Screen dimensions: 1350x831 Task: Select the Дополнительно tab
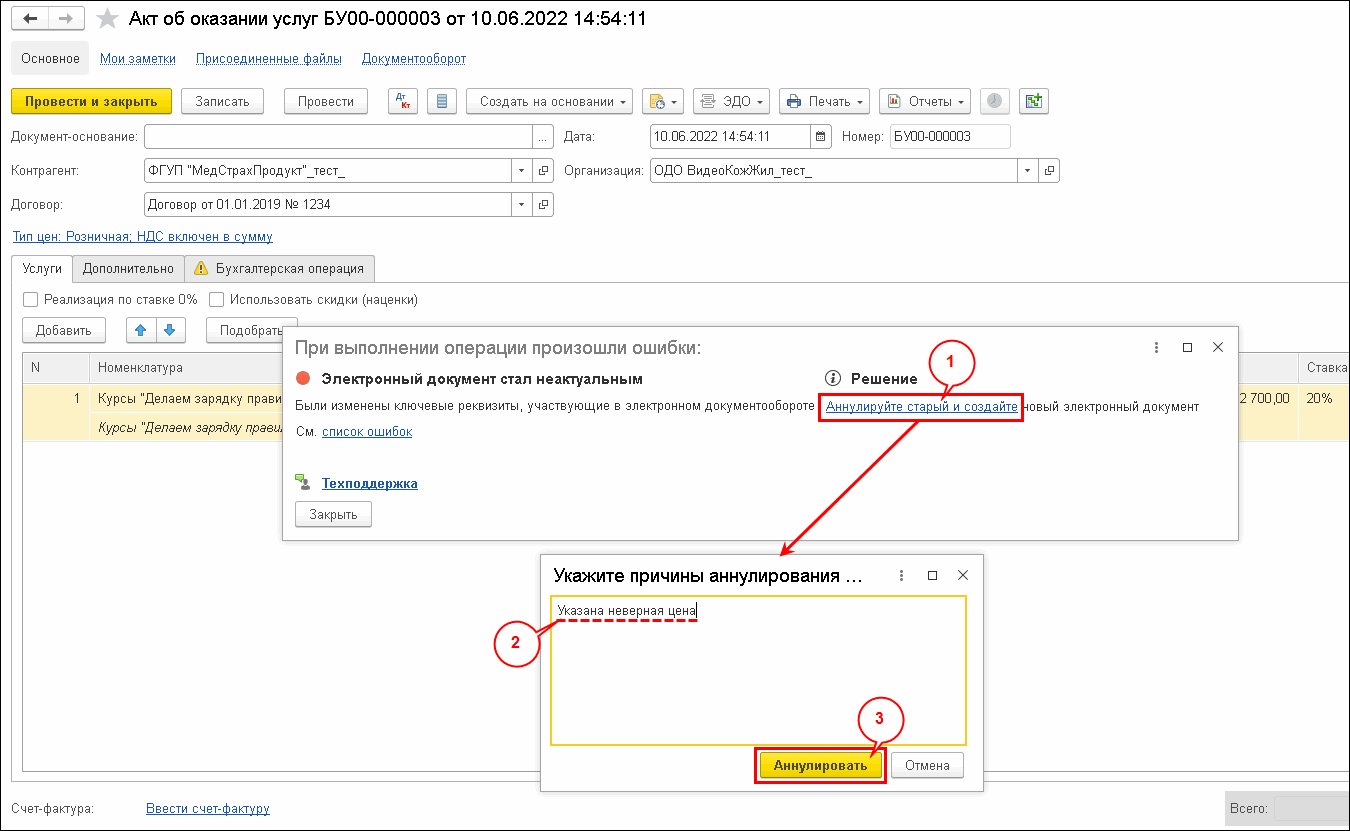128,268
